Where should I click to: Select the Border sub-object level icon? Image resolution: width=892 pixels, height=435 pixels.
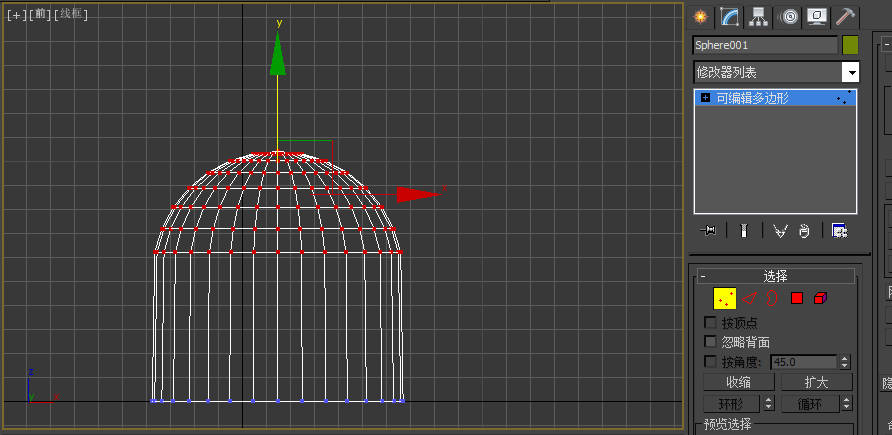771,298
